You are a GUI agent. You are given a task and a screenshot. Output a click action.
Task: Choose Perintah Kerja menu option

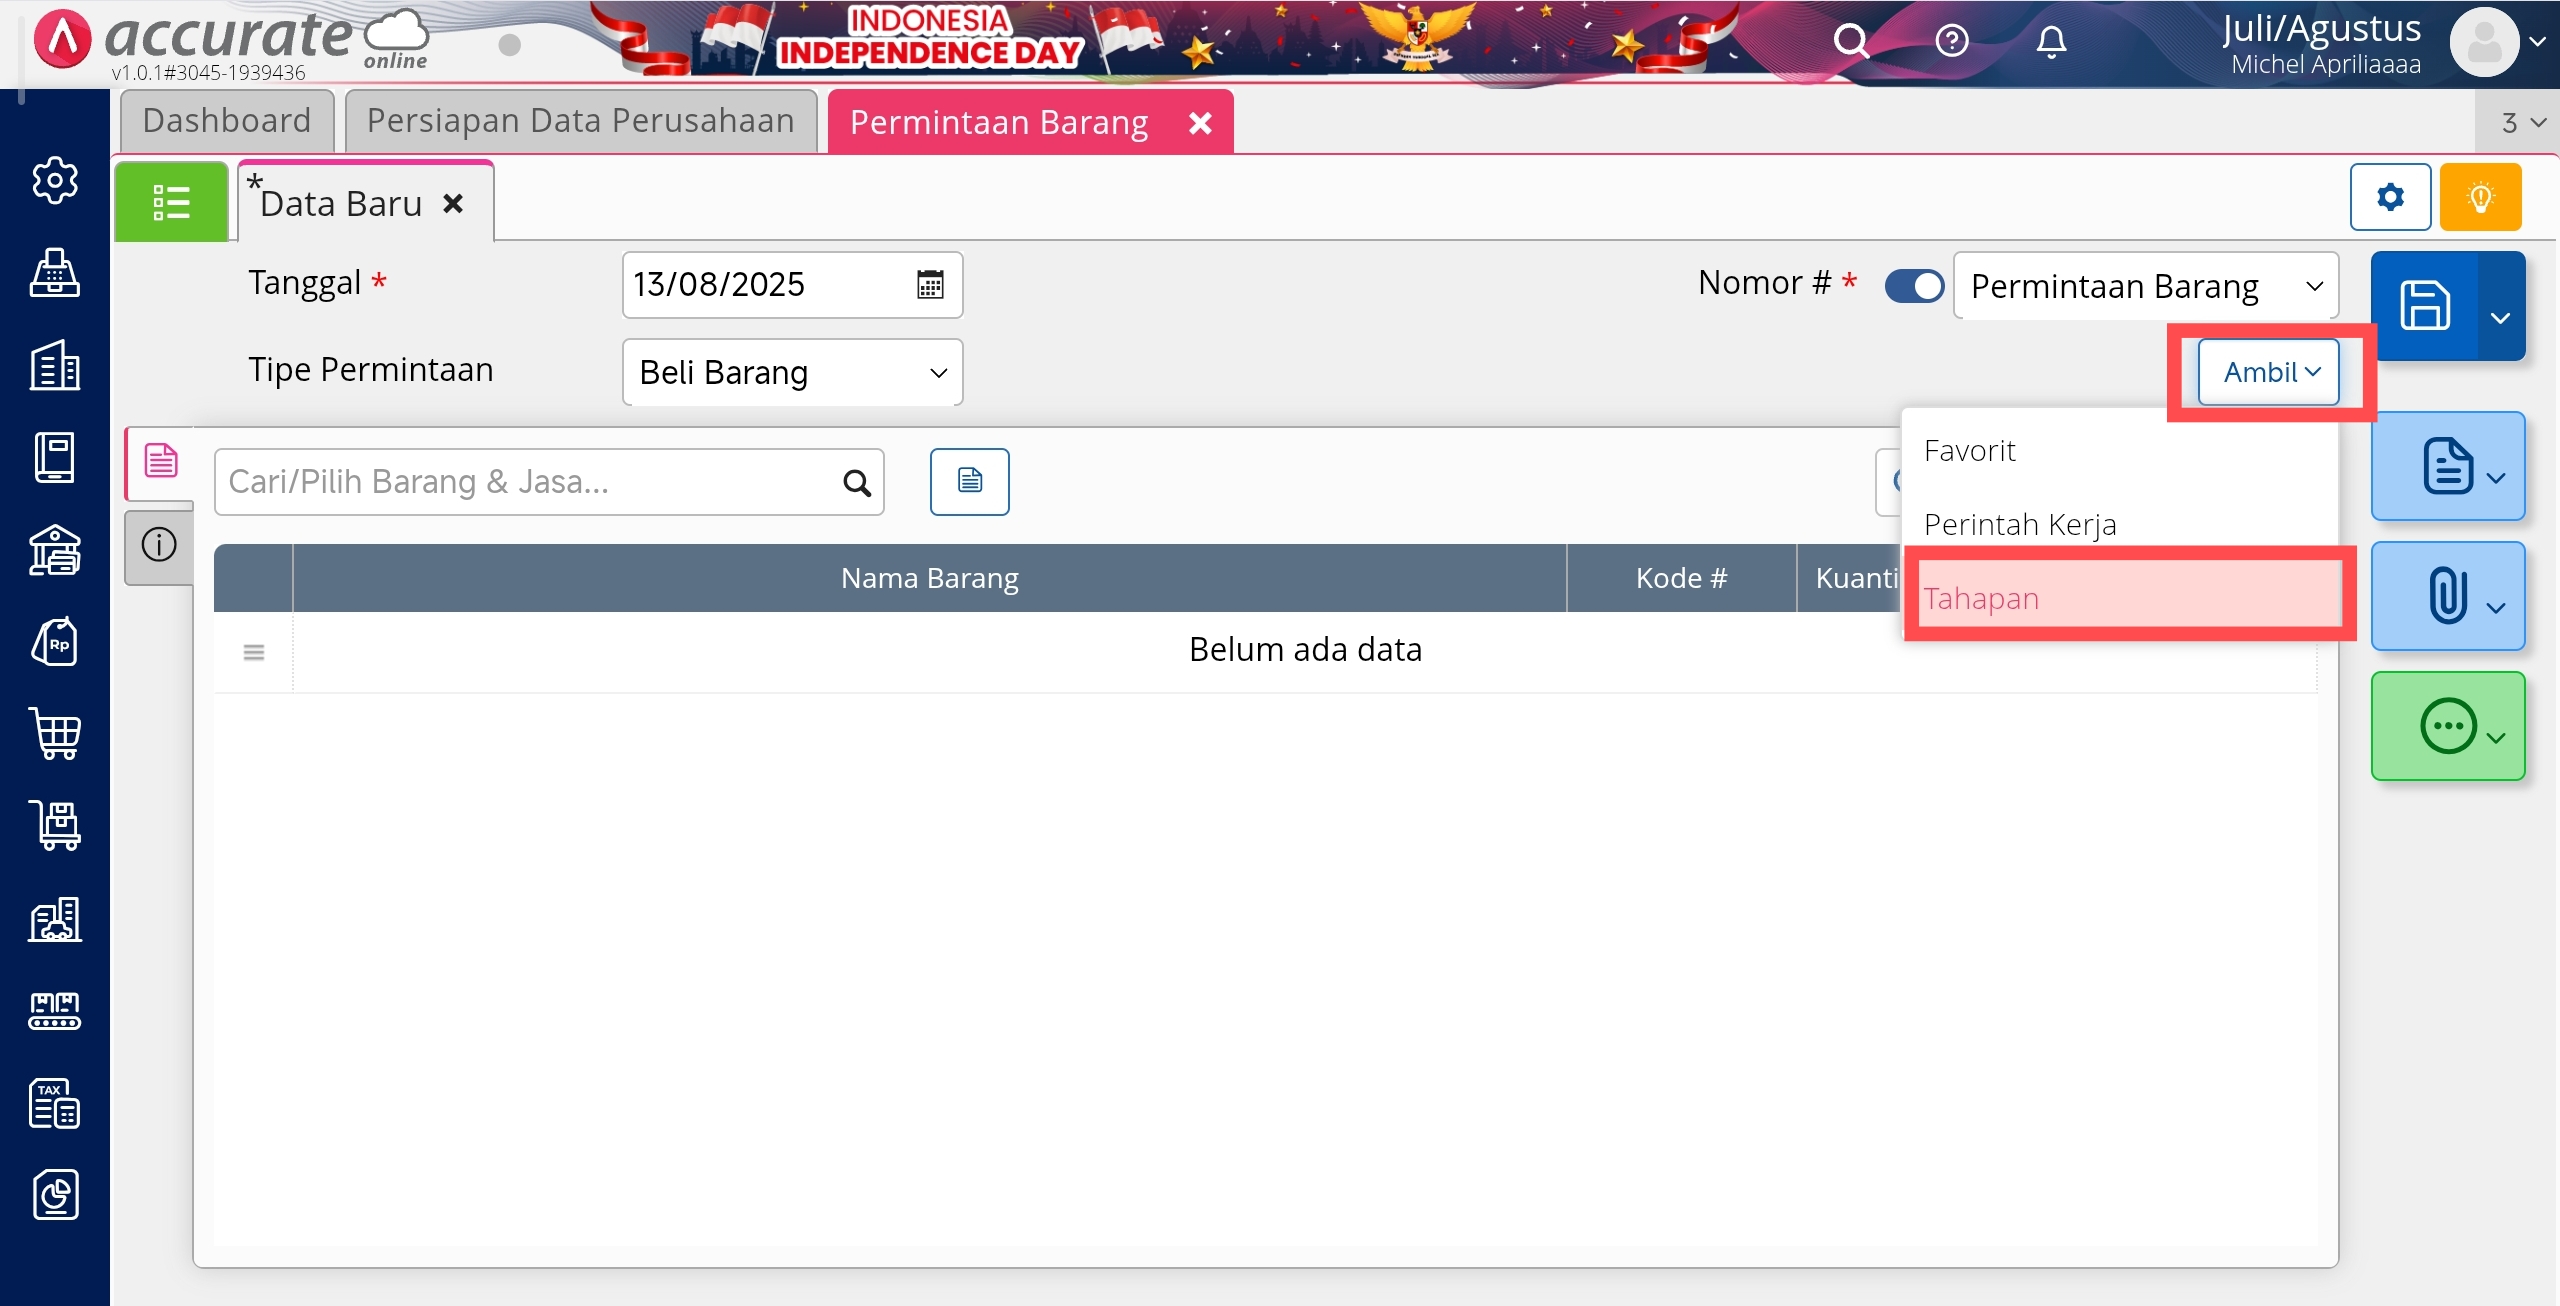click(2020, 524)
